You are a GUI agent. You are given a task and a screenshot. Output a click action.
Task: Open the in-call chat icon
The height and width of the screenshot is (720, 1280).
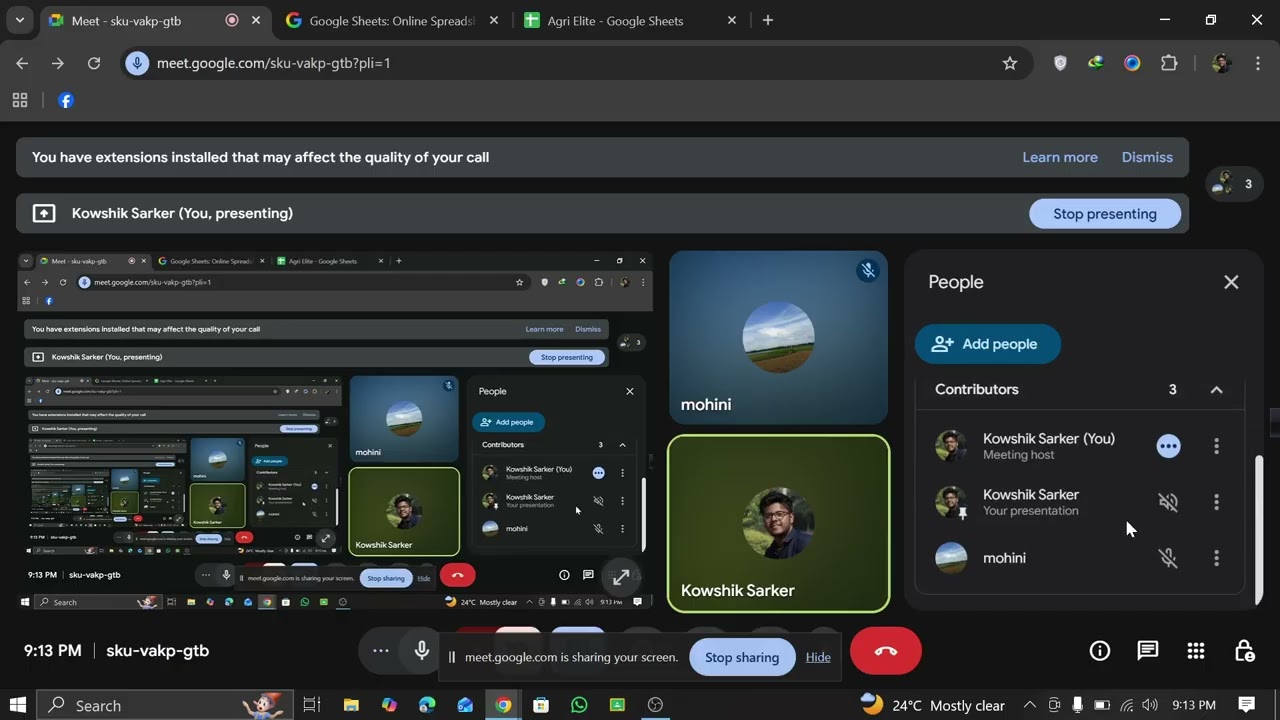pyautogui.click(x=1148, y=651)
